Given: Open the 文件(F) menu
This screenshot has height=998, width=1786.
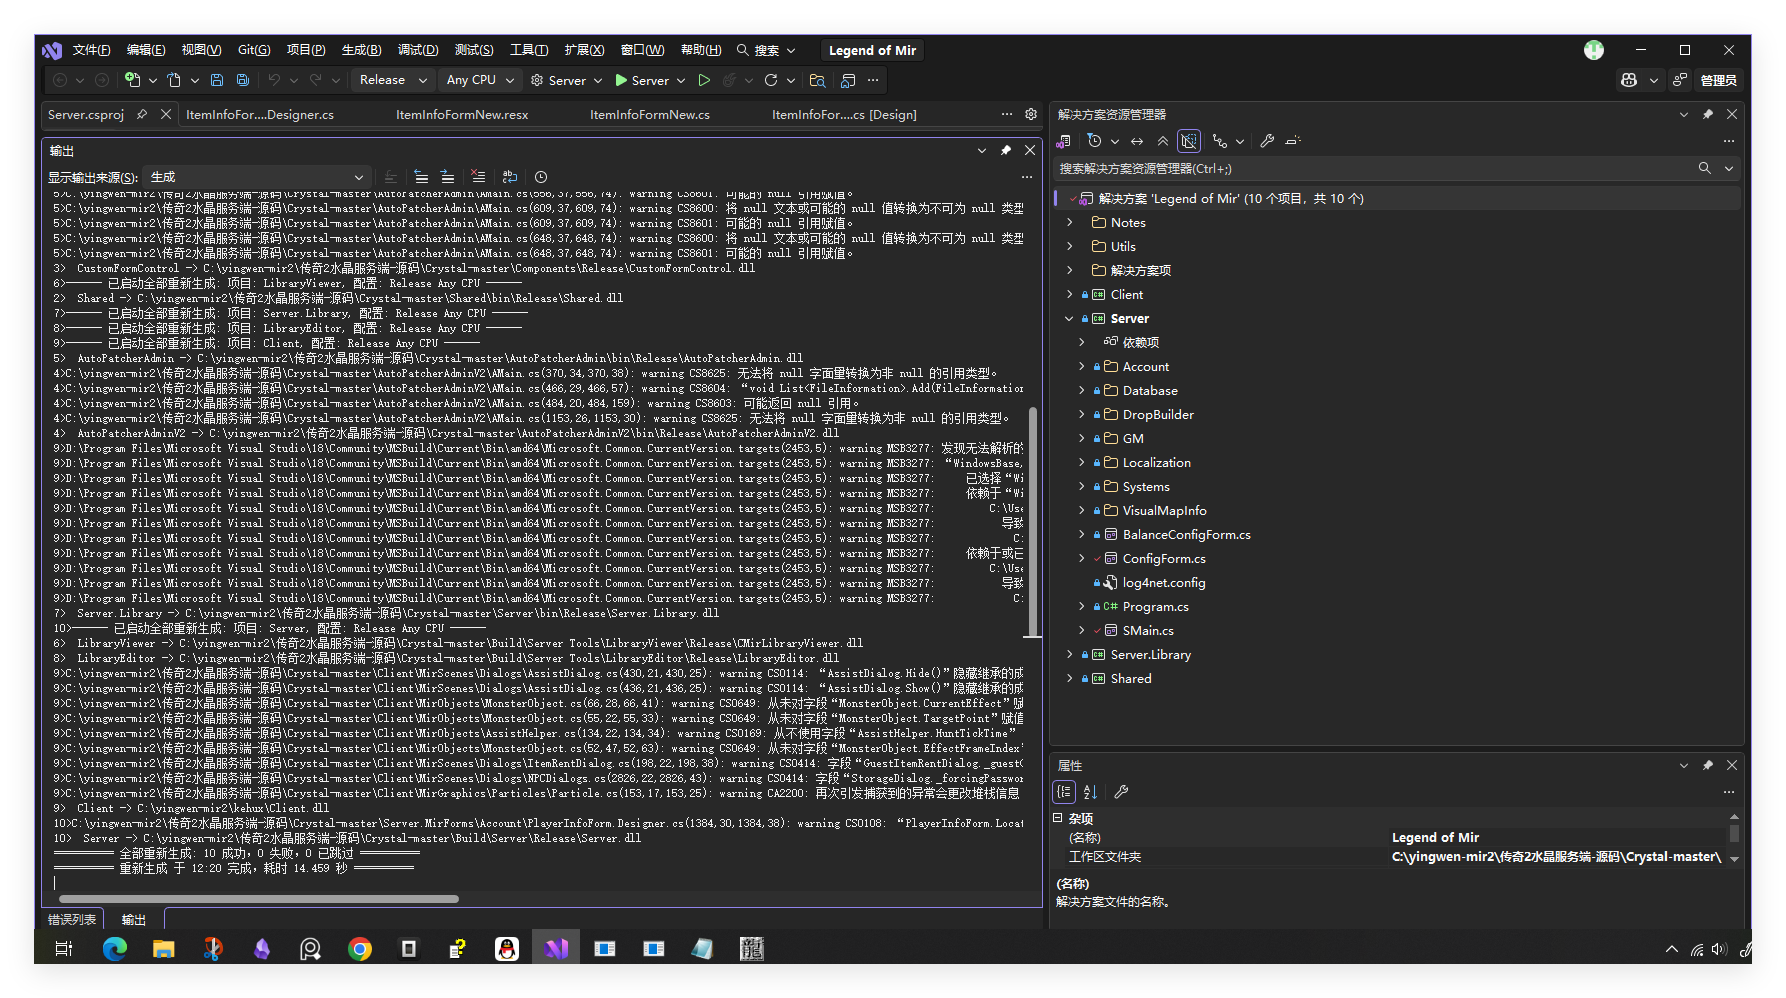Looking at the screenshot, I should pyautogui.click(x=91, y=50).
